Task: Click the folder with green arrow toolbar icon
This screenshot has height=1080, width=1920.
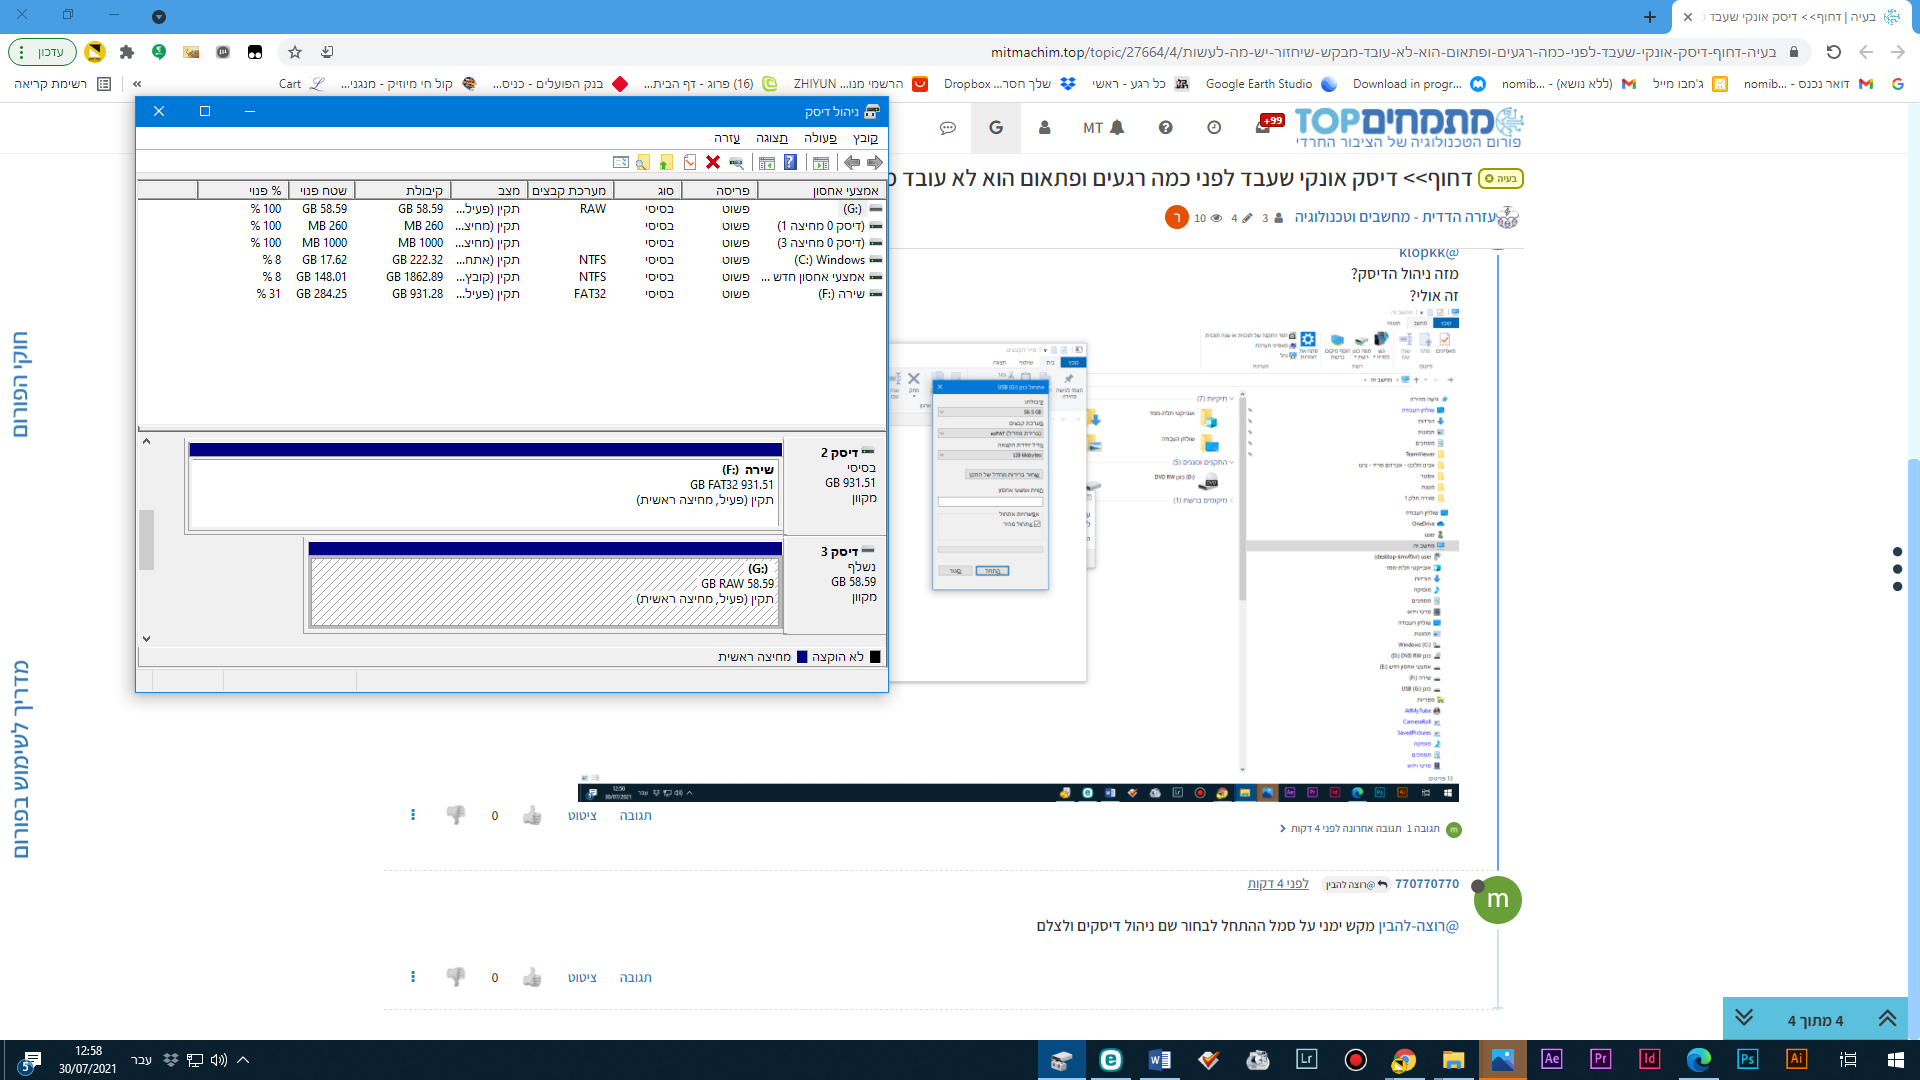Action: (x=666, y=163)
